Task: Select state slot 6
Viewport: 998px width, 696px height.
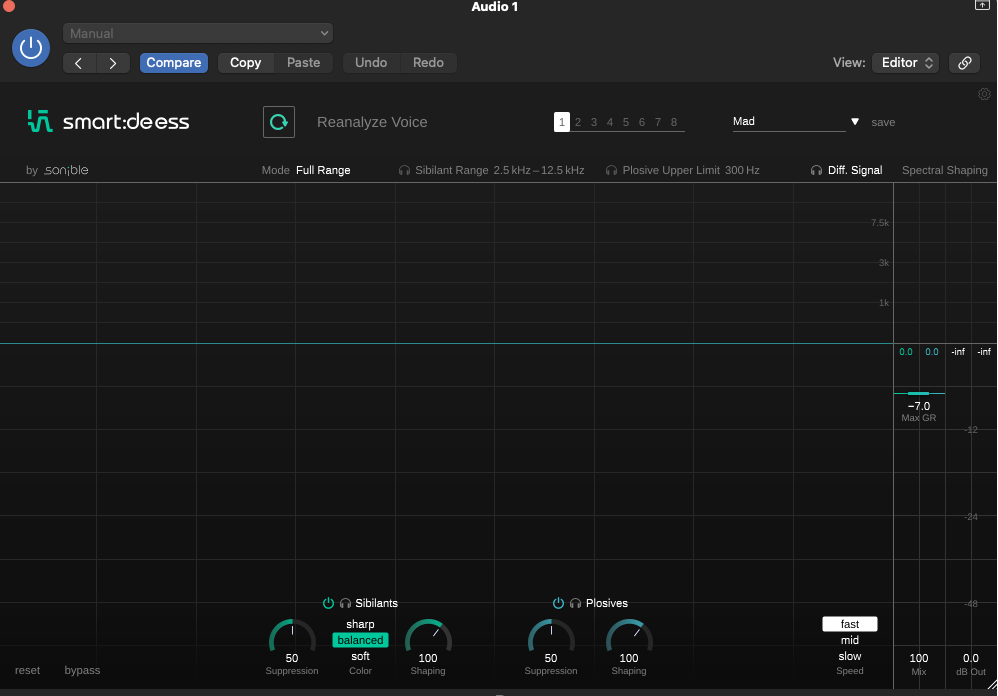Action: pos(642,122)
